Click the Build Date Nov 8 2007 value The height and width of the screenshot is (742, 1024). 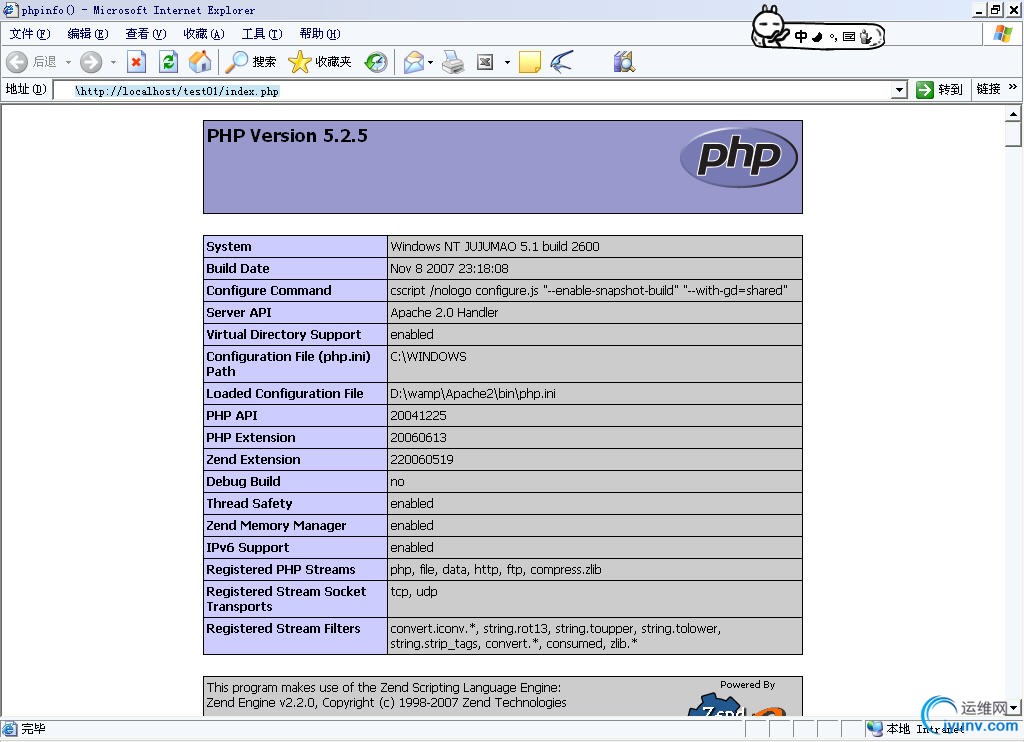449,268
